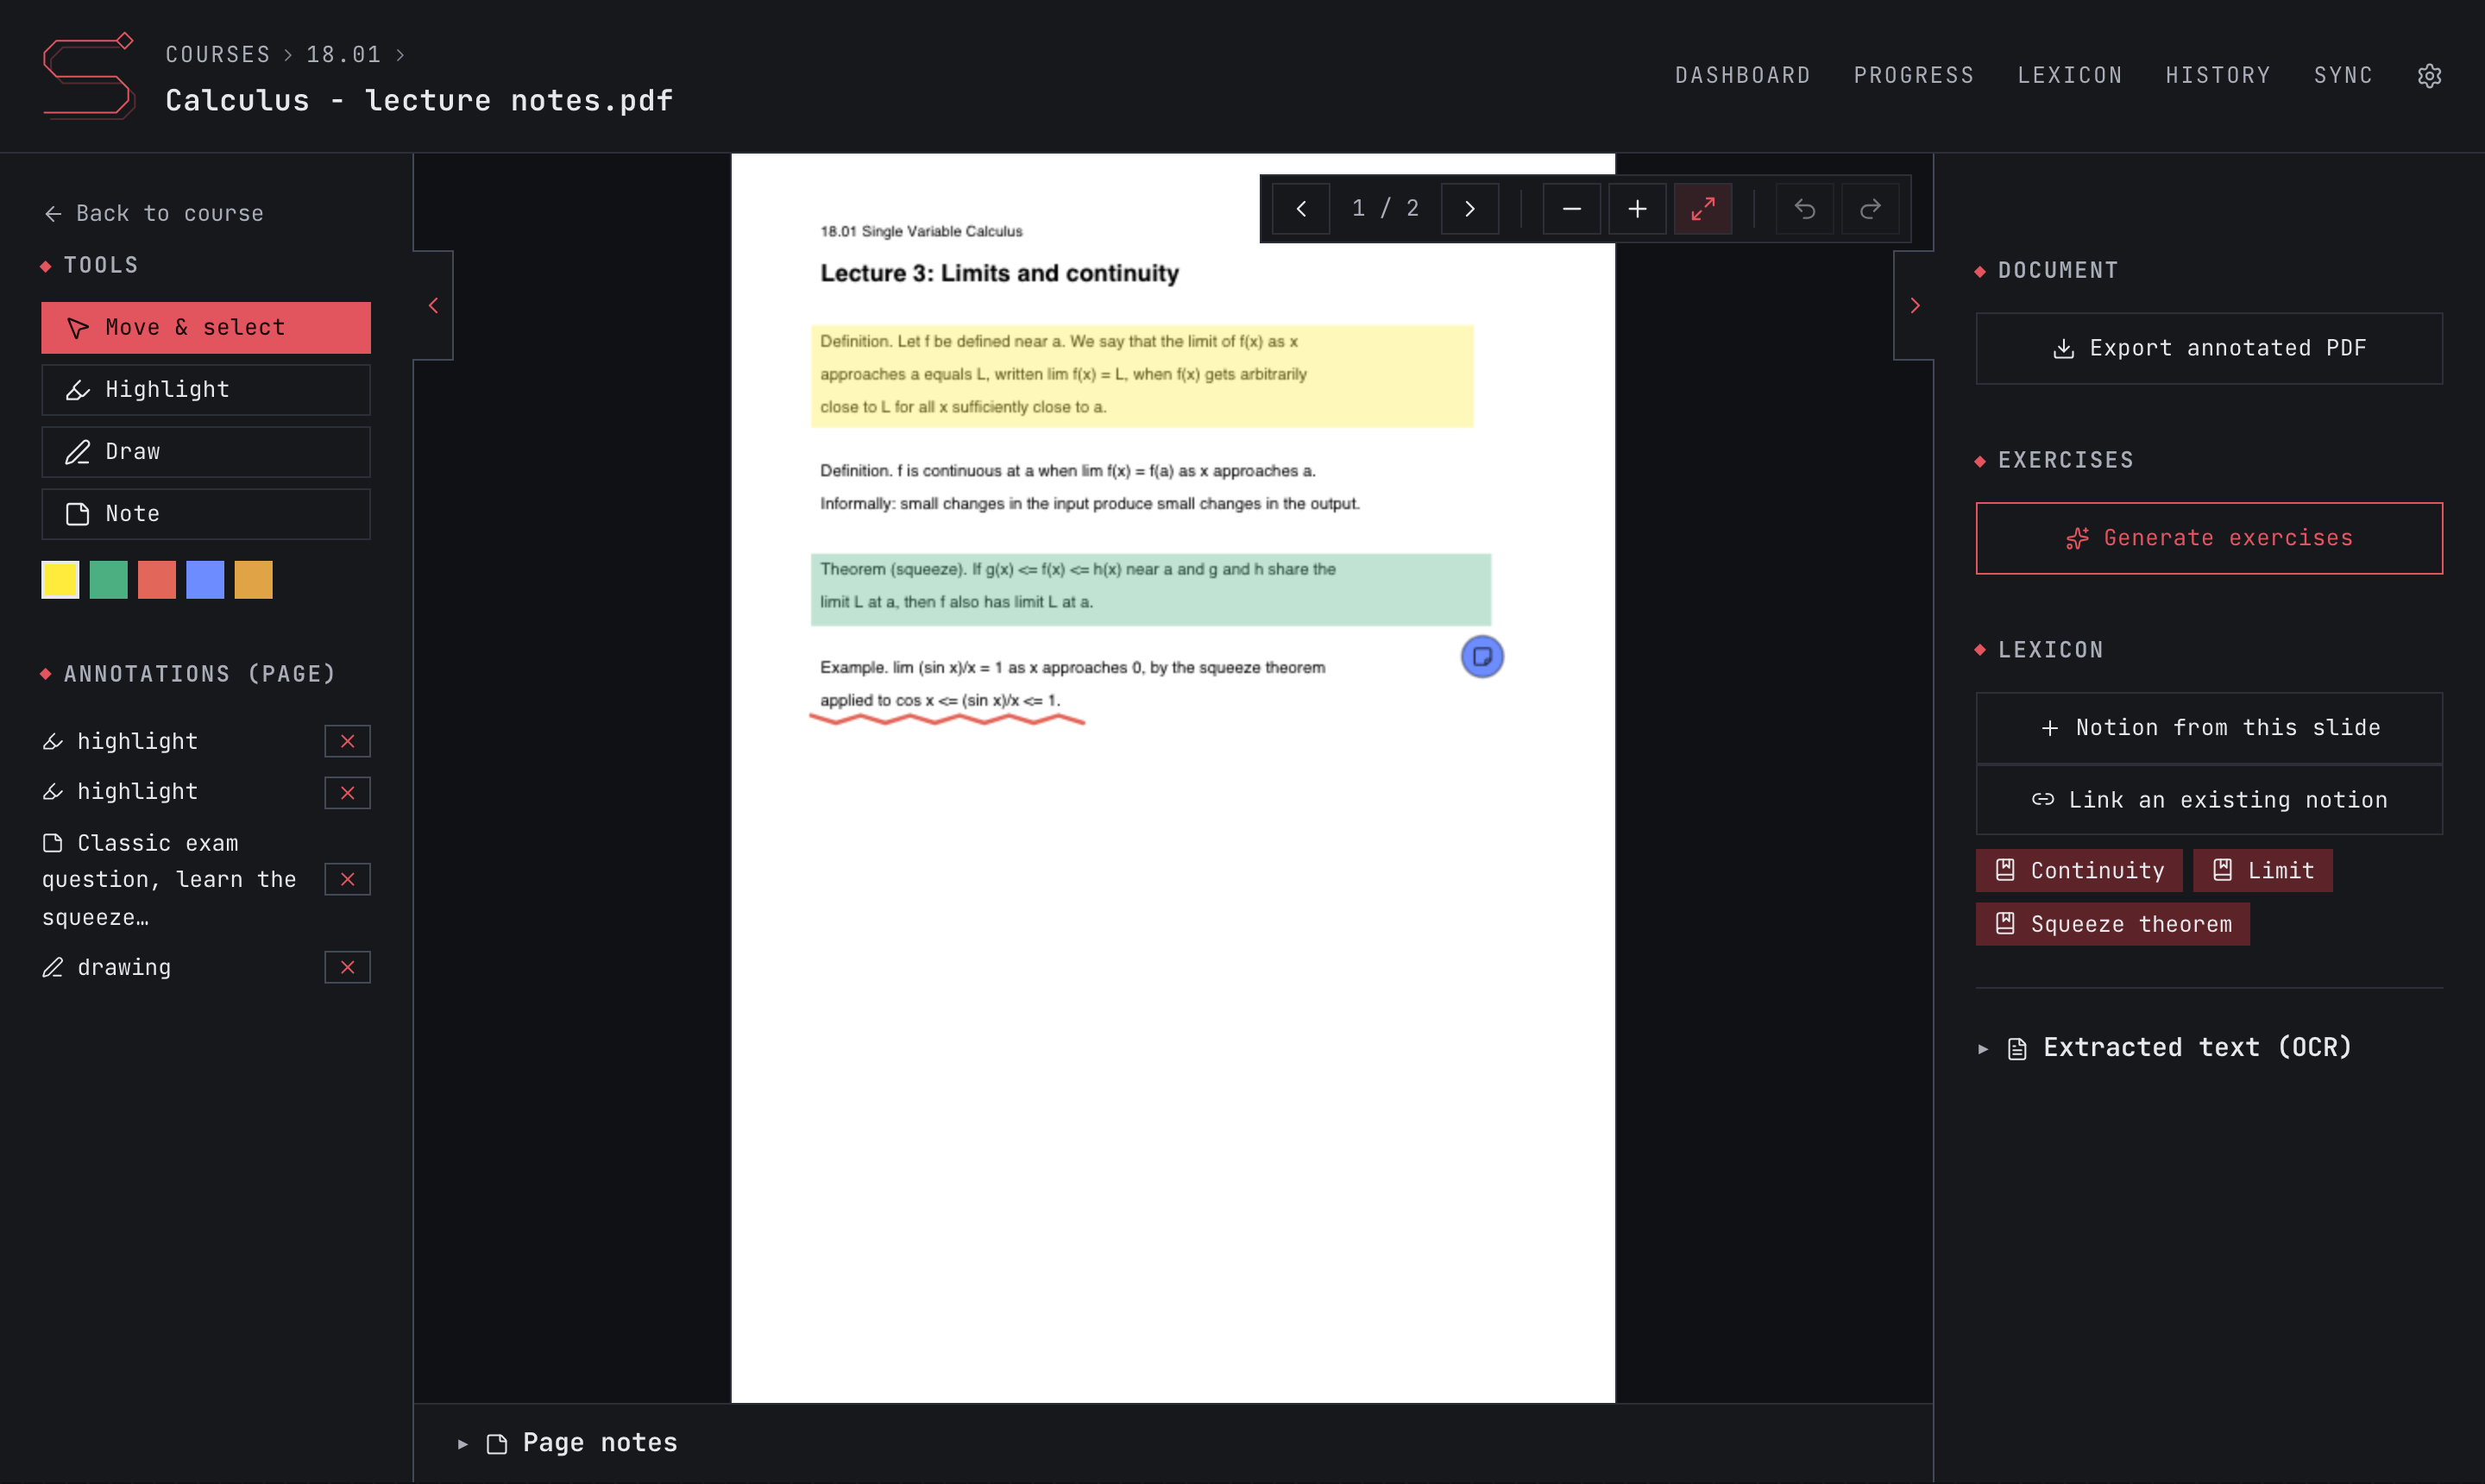Select the Highlight tool
Image resolution: width=2485 pixels, height=1484 pixels.
[x=205, y=389]
